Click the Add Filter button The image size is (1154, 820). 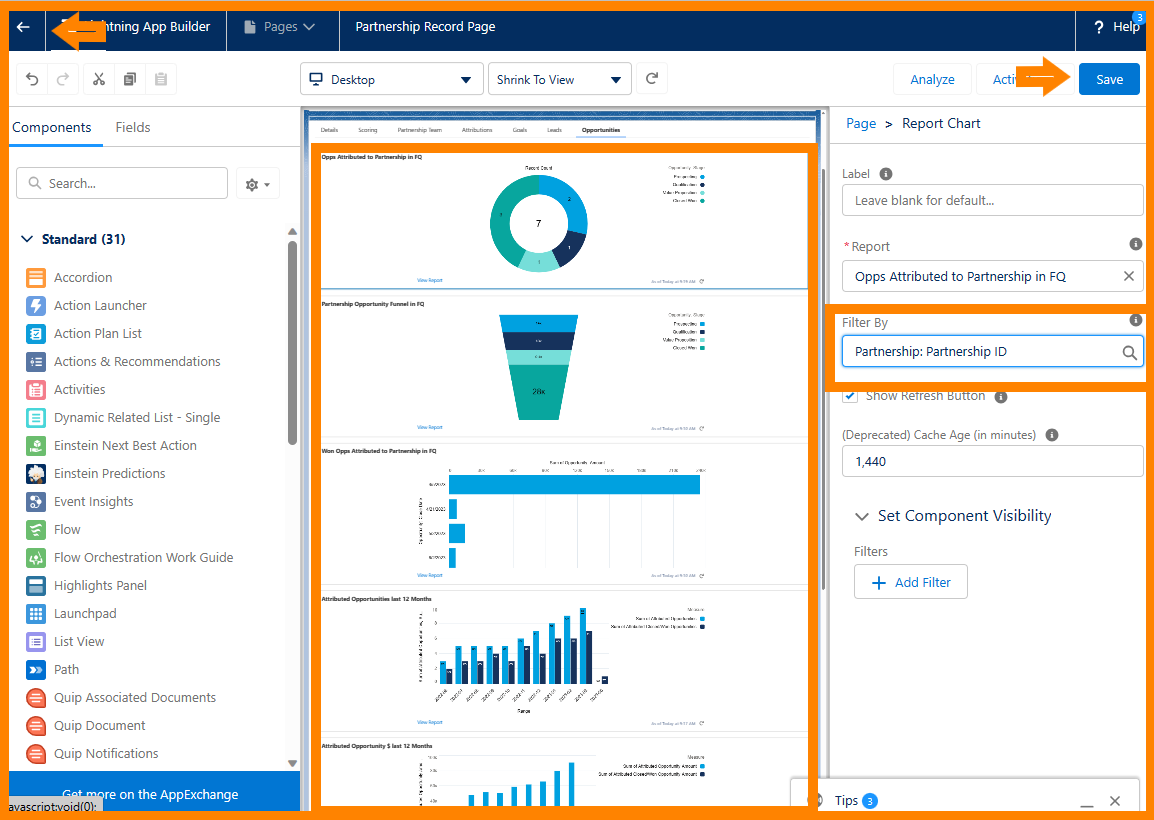click(910, 582)
